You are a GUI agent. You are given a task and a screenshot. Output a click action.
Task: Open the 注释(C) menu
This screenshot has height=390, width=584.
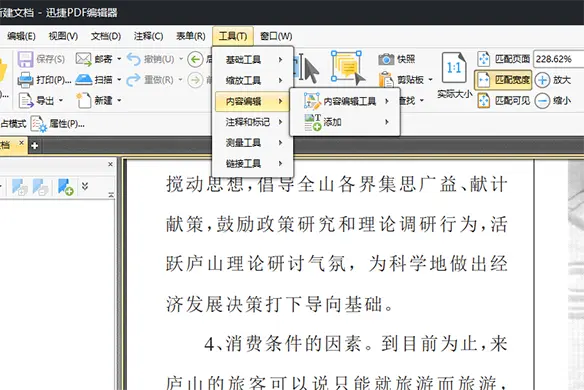pyautogui.click(x=148, y=36)
